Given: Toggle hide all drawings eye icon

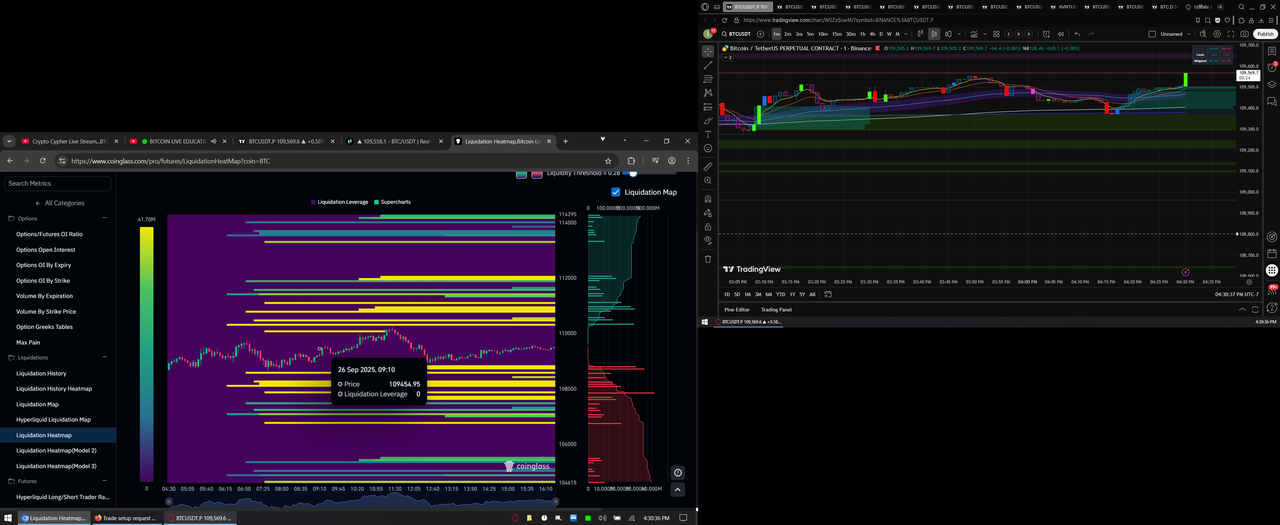Looking at the screenshot, I should pyautogui.click(x=708, y=240).
